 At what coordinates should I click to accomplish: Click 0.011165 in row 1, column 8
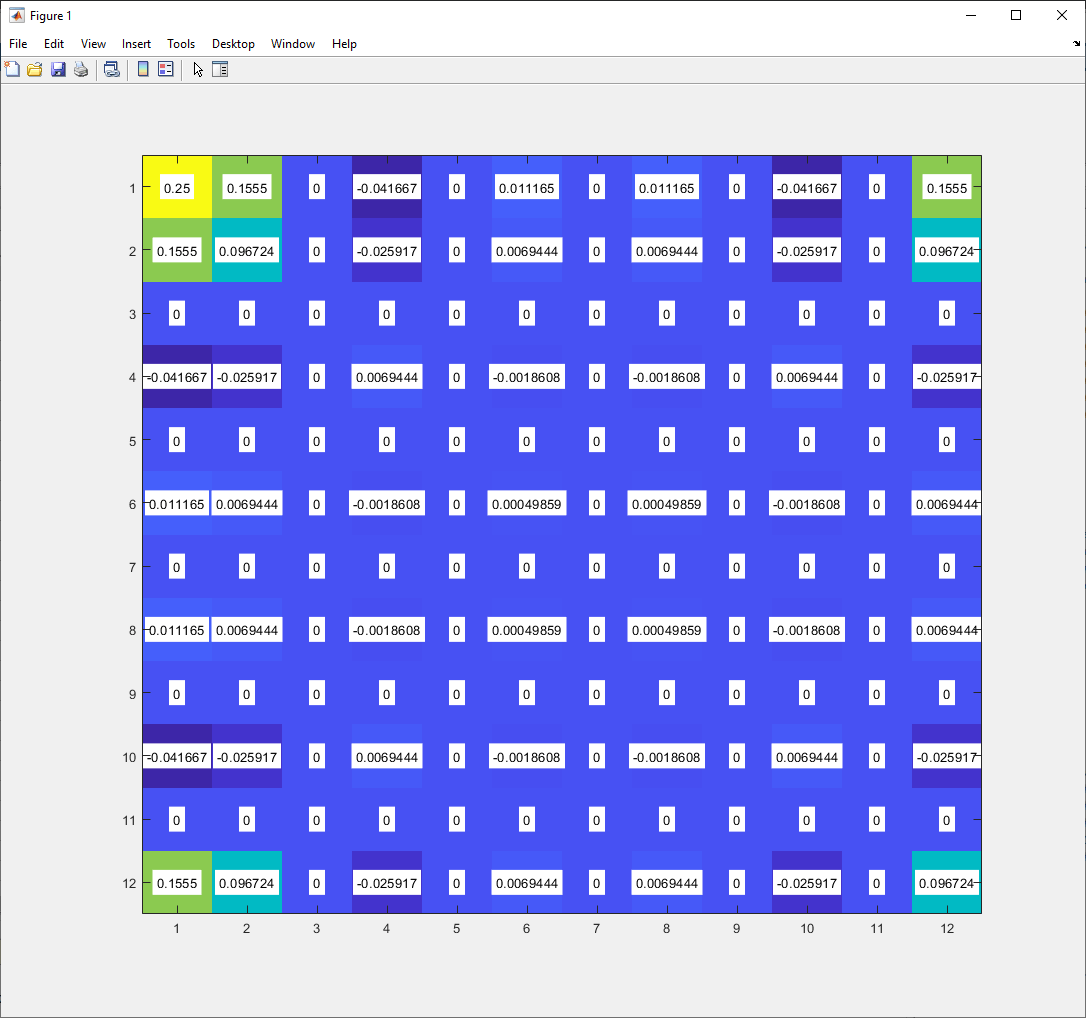point(667,188)
